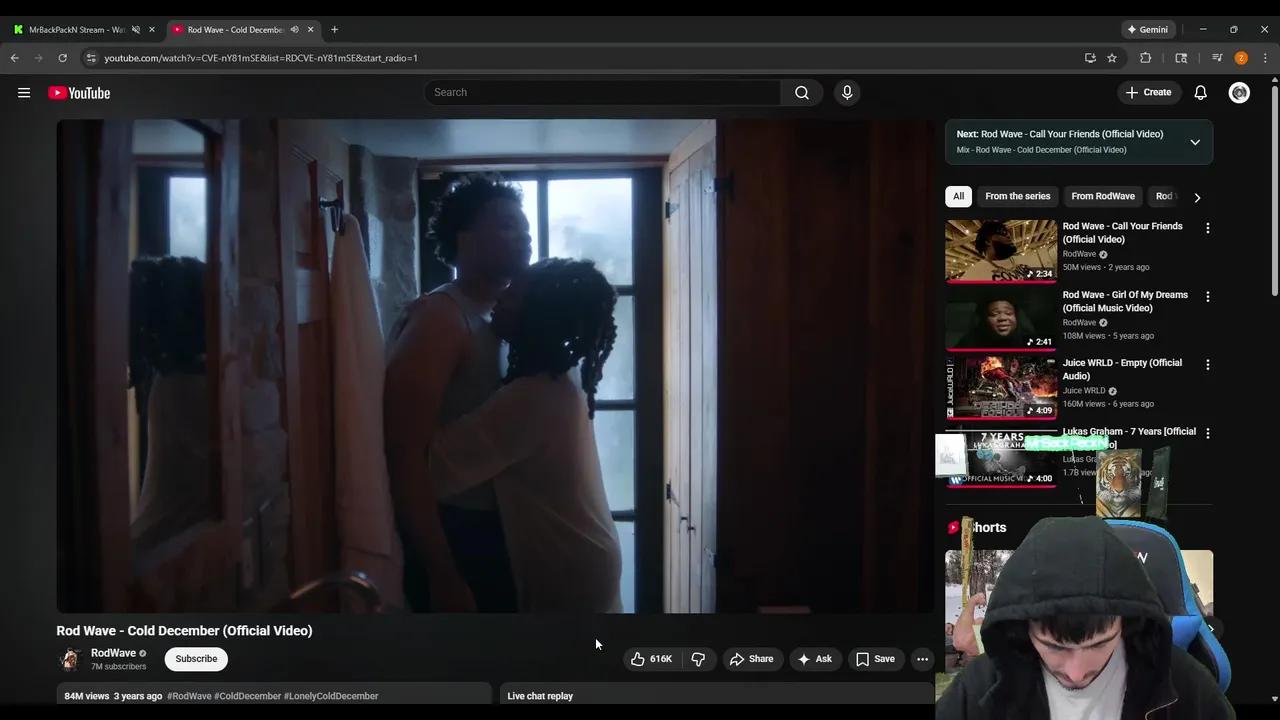Select From the series chip
1280x720 pixels.
pyautogui.click(x=1018, y=196)
